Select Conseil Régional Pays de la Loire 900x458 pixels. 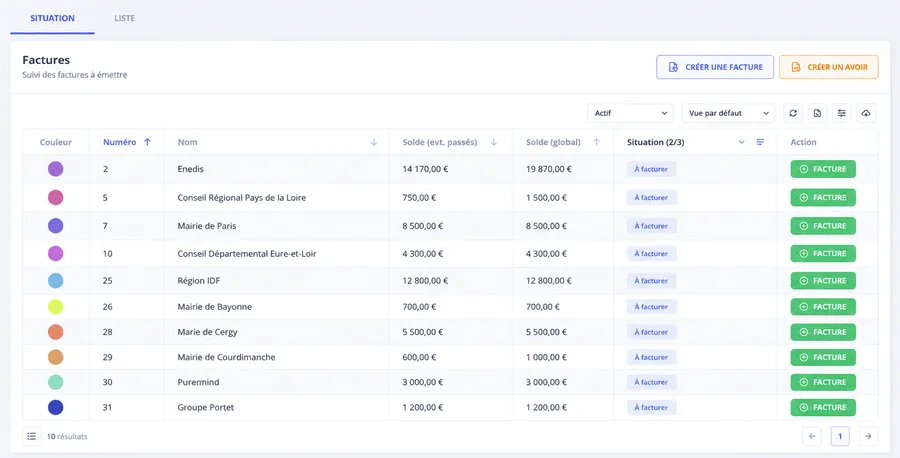(x=242, y=197)
